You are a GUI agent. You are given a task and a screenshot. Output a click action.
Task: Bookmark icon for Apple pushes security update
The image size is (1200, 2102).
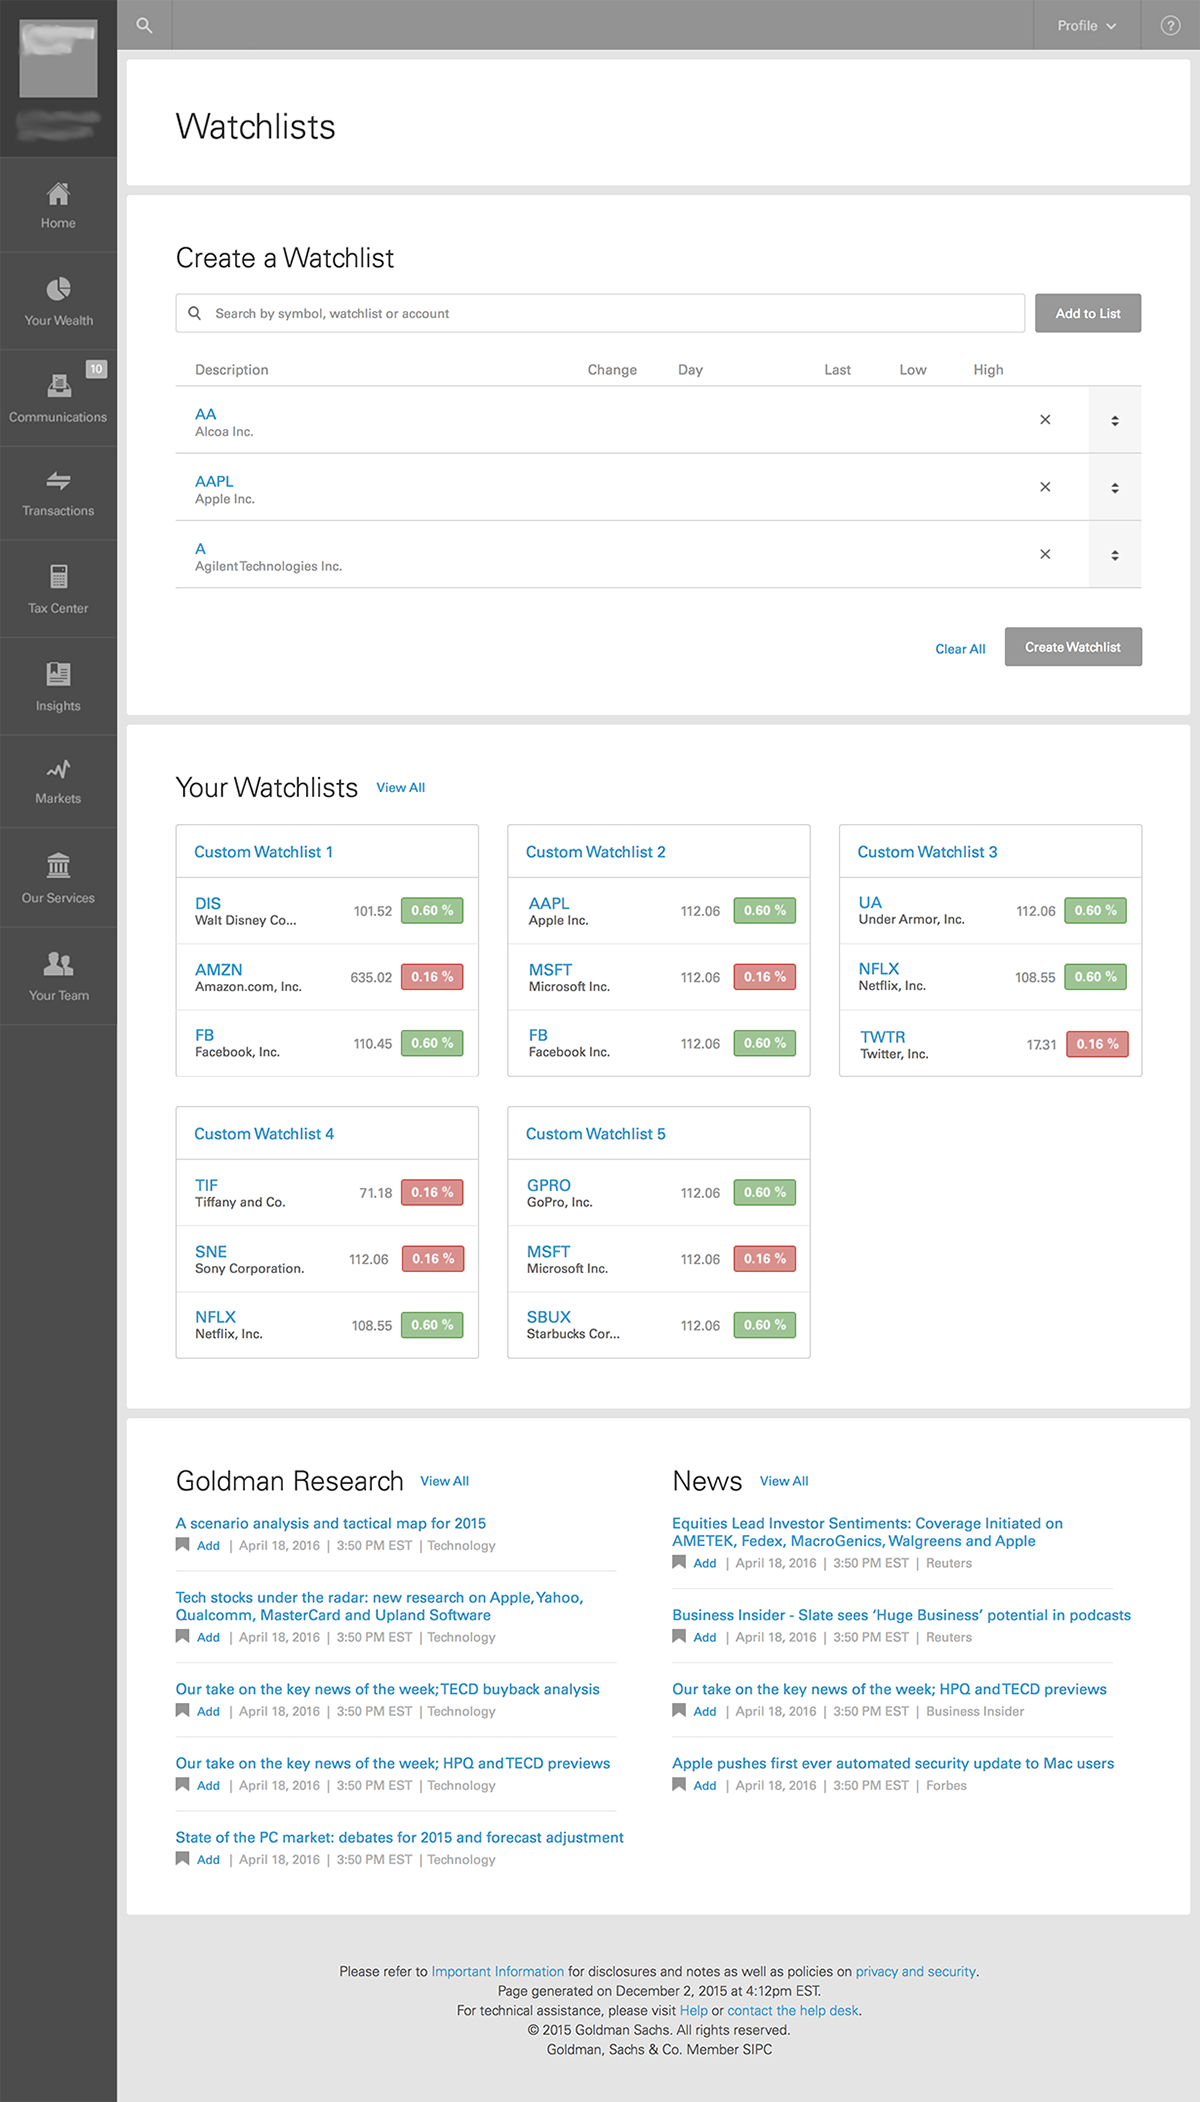679,1785
